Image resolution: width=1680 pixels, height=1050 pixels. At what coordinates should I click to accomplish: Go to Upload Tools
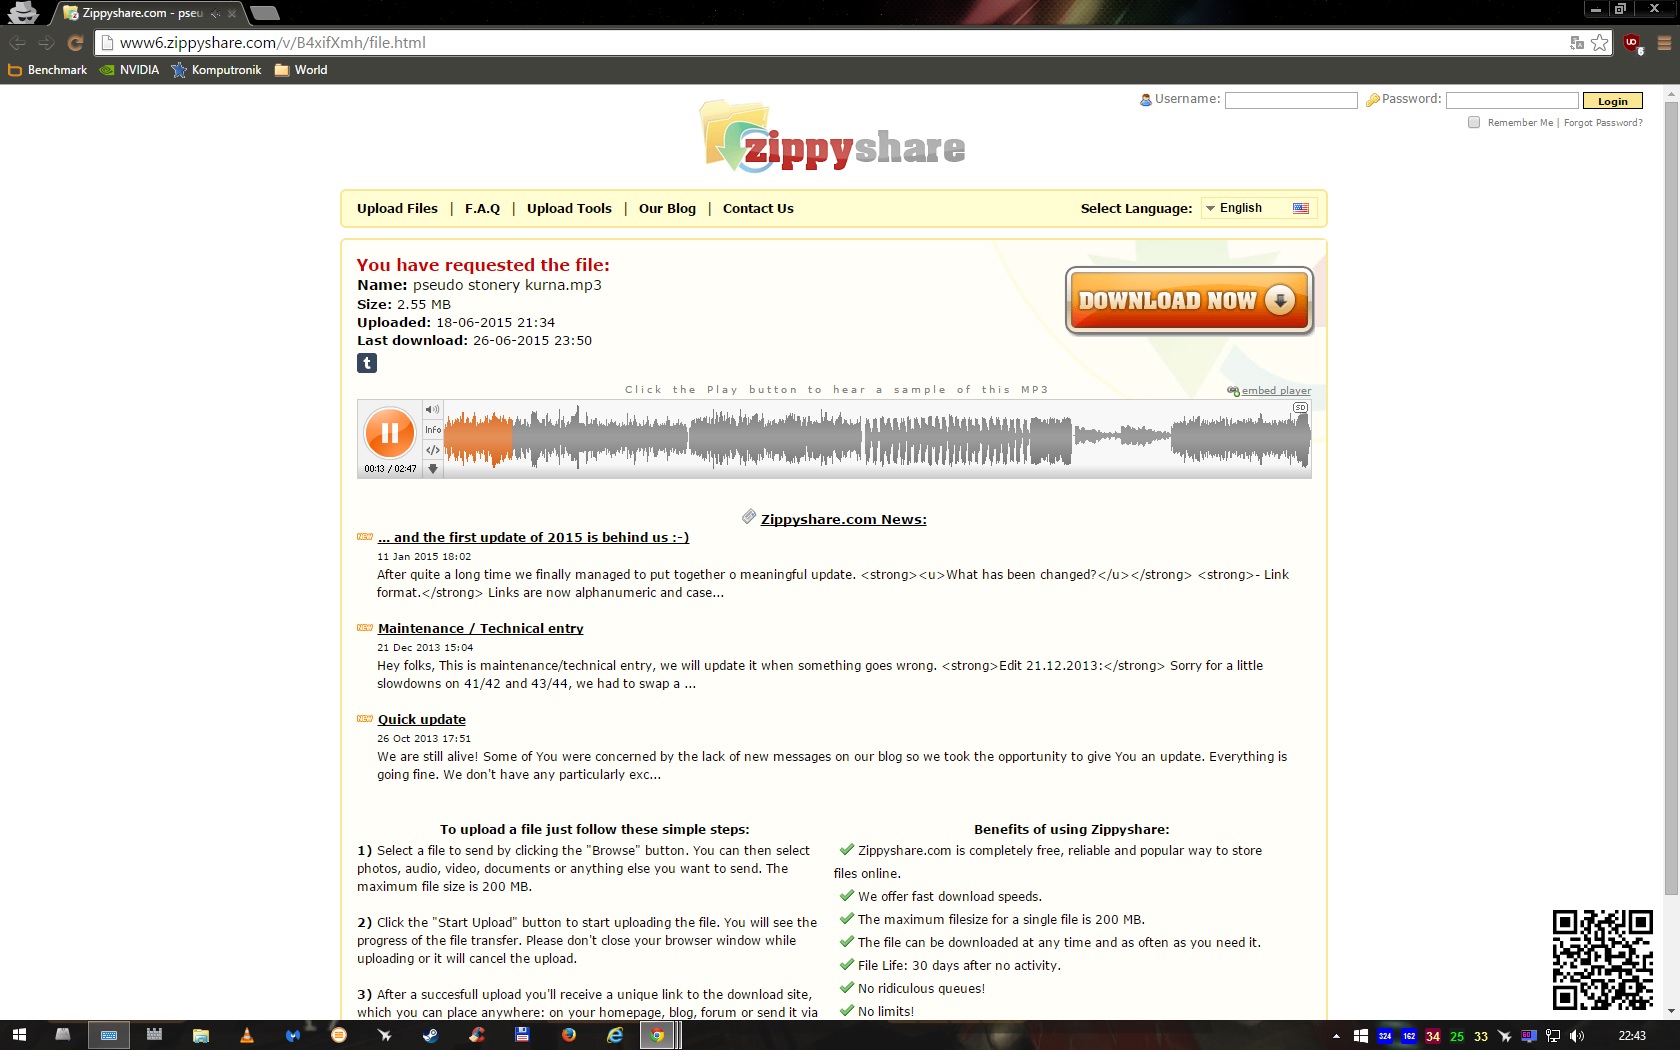click(569, 208)
